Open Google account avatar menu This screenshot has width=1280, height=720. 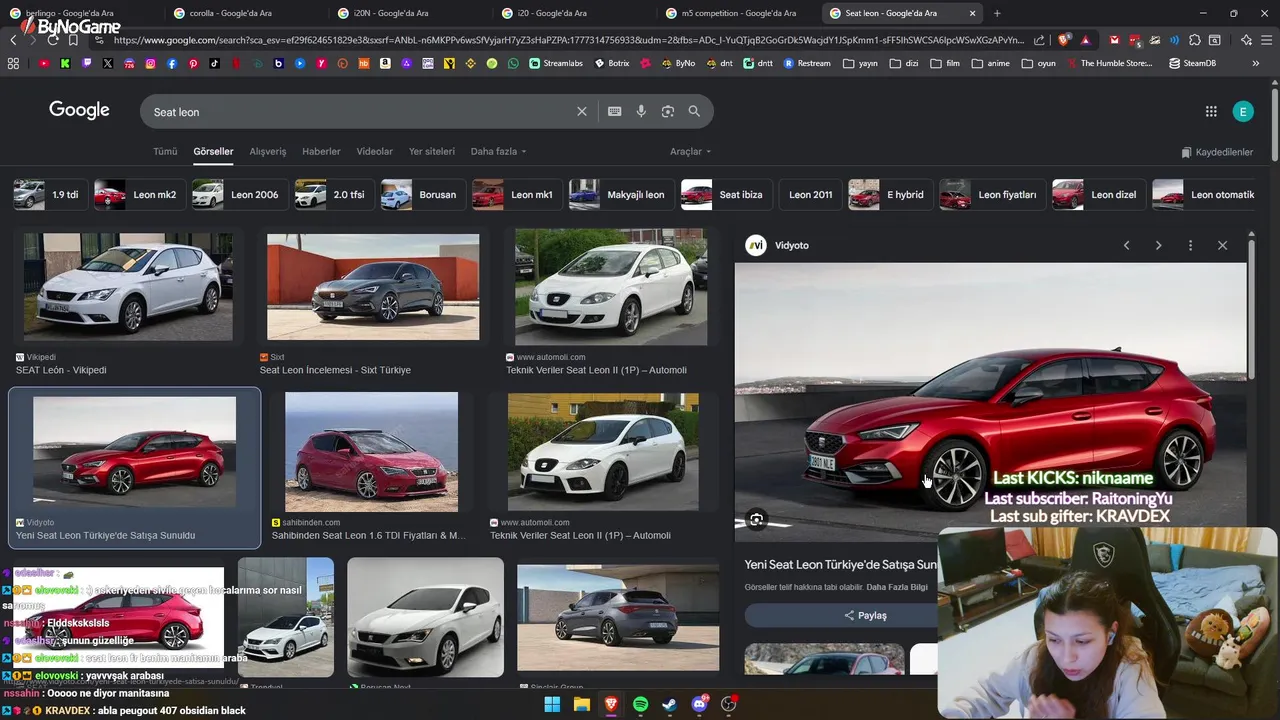(1243, 112)
